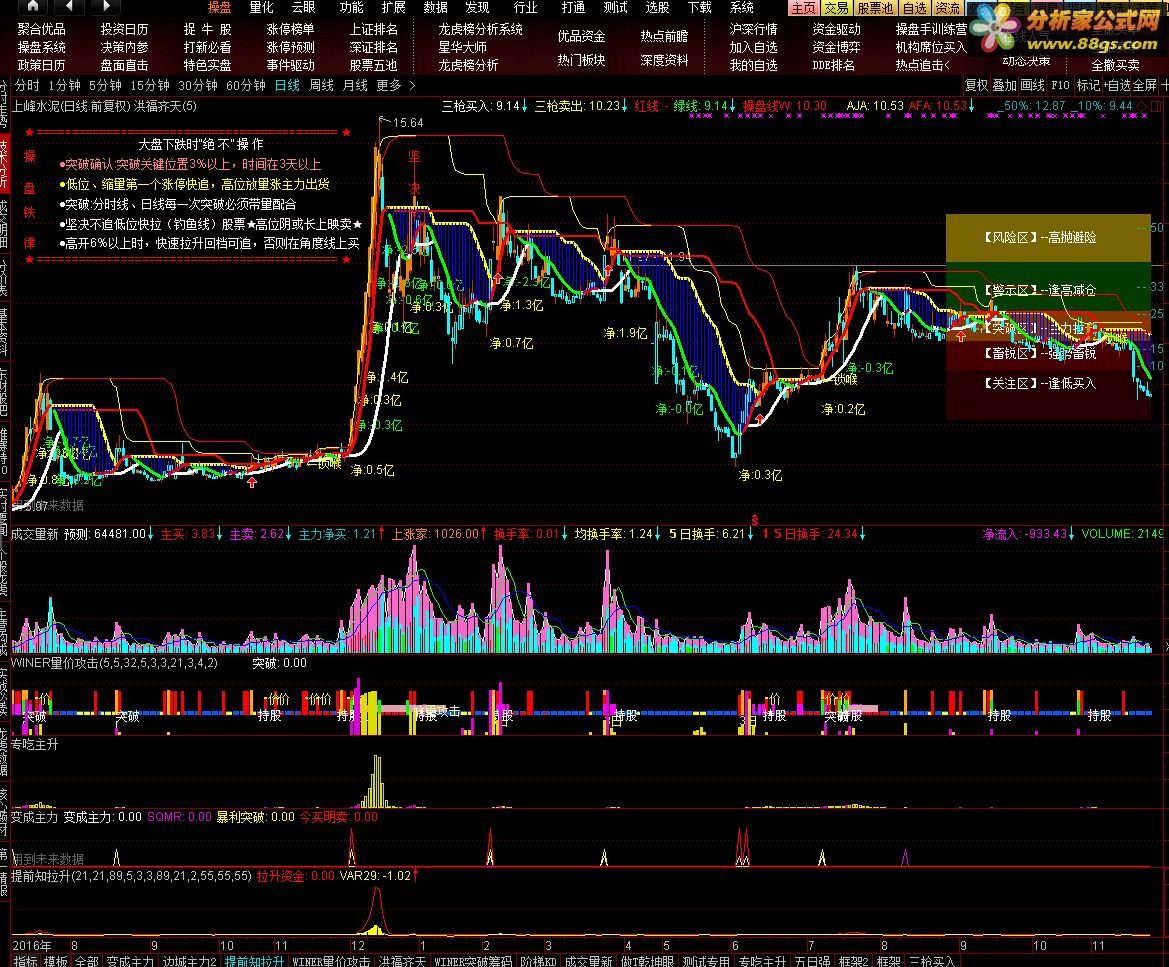The width and height of the screenshot is (1169, 967).
Task: Click the plus icon beside 全屏
Action: [x=1165, y=86]
